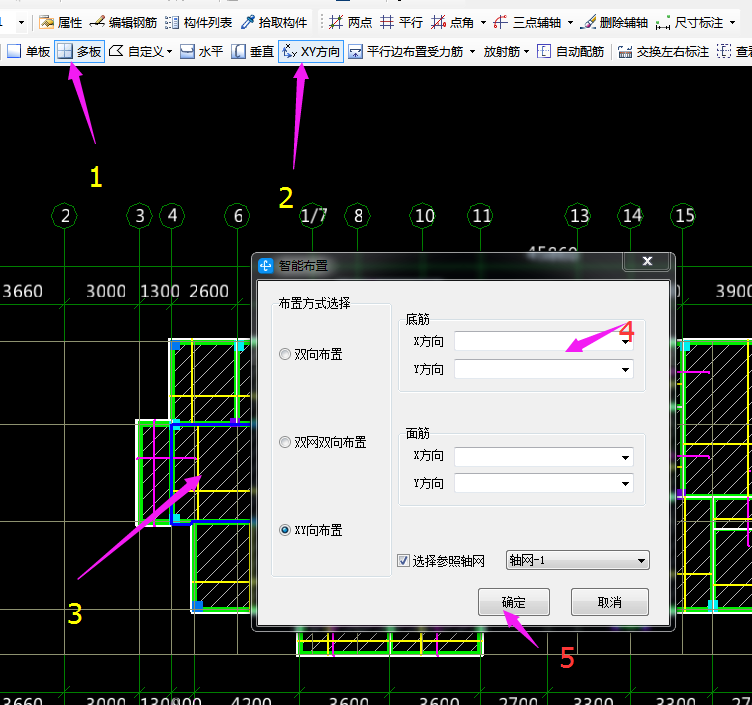Click axis bubble number 6
The height and width of the screenshot is (705, 752).
point(237,216)
